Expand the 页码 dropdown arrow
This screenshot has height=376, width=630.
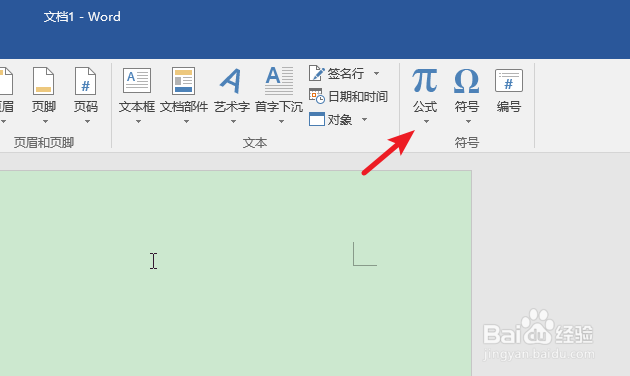[x=87, y=121]
